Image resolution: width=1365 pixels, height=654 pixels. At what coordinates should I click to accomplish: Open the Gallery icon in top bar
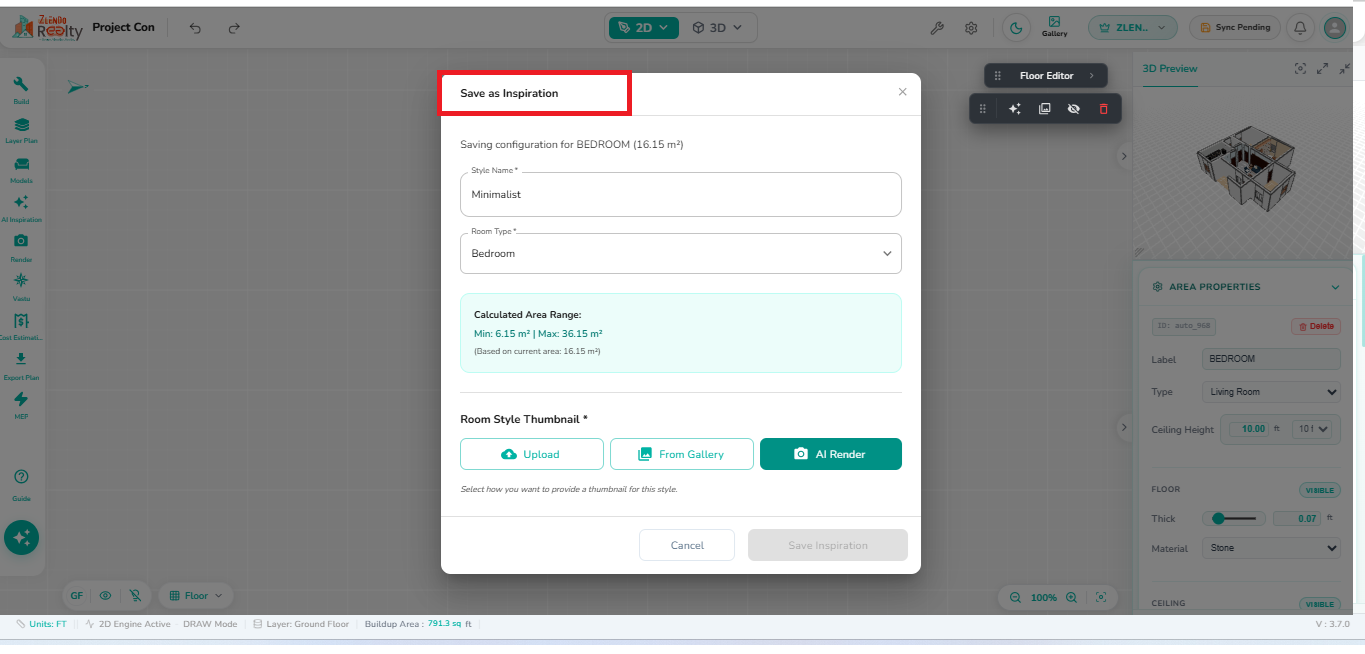click(x=1054, y=27)
